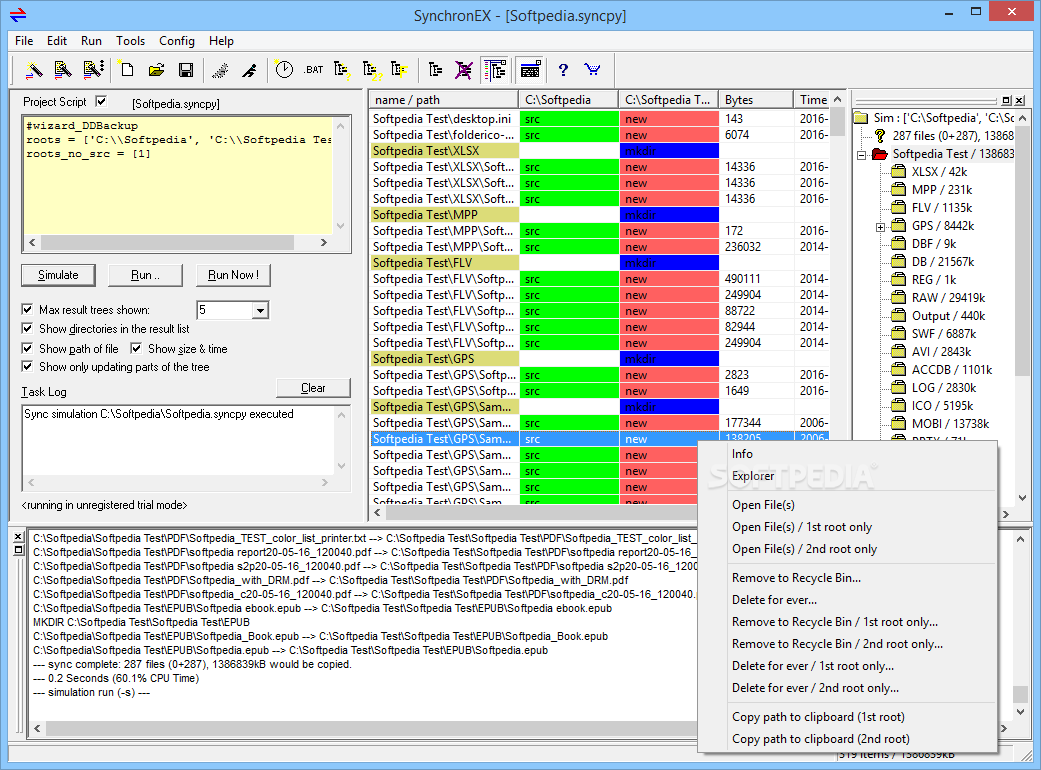This screenshot has width=1041, height=770.
Task: Click the shopping cart purchase icon
Action: click(592, 70)
